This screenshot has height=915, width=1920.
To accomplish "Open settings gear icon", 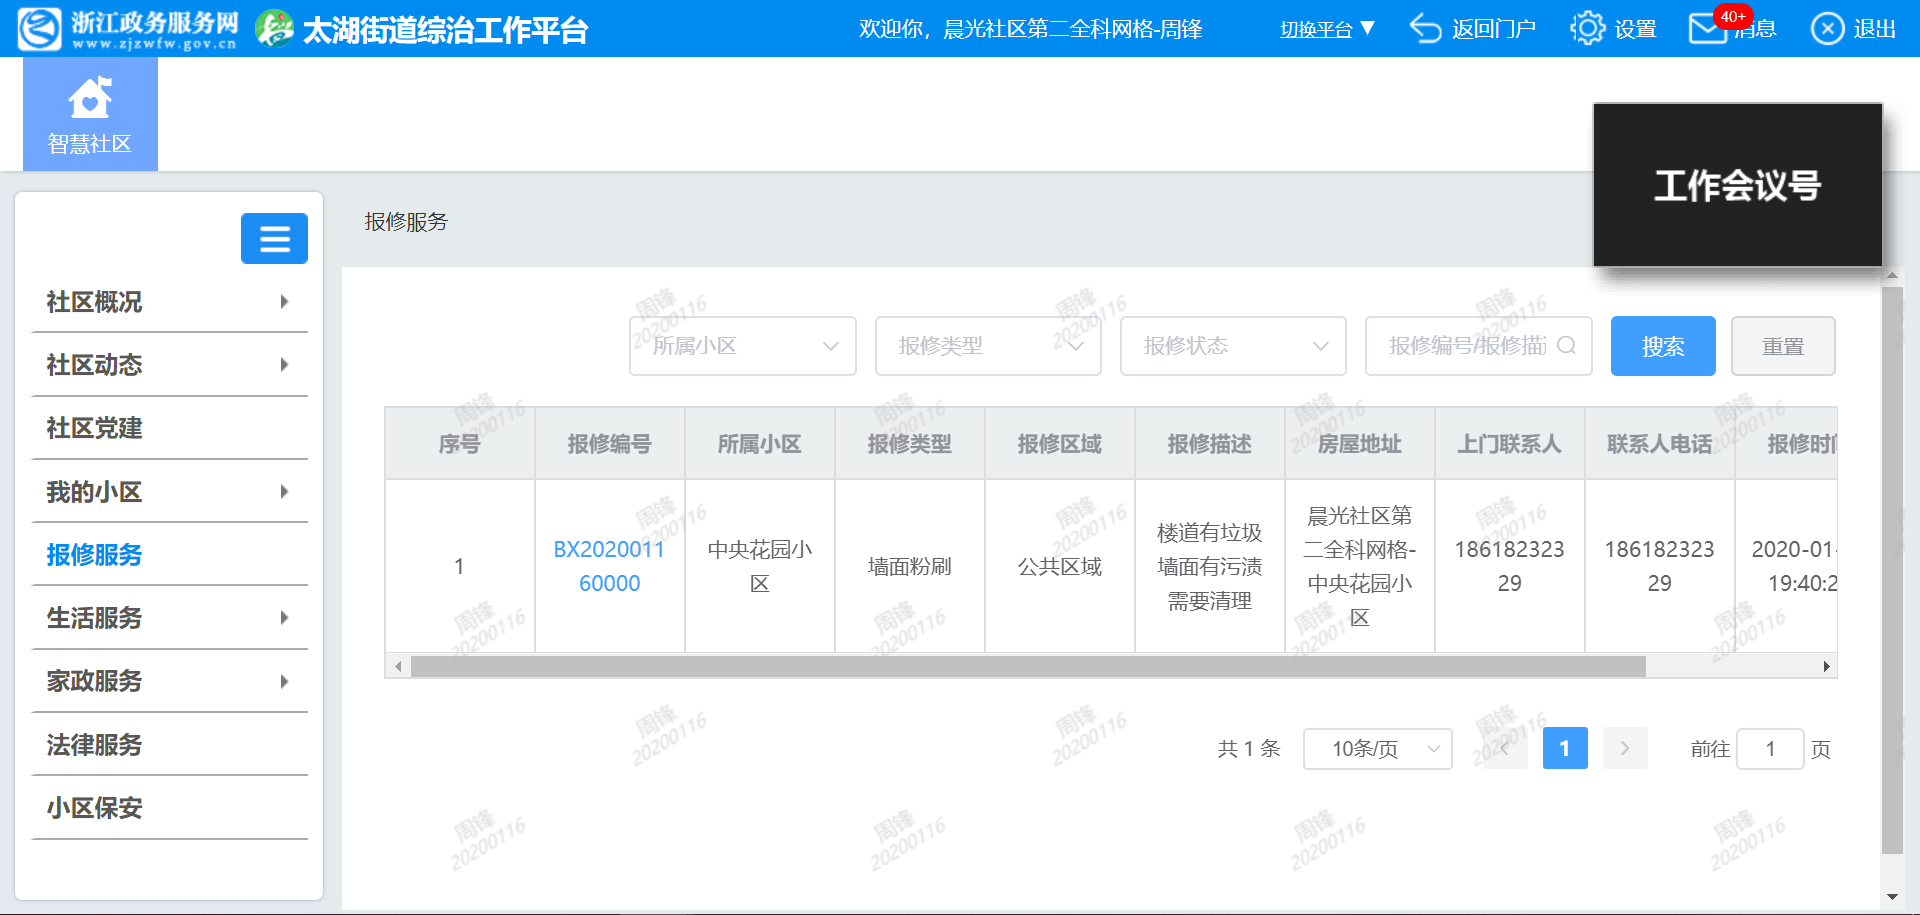I will [1587, 29].
